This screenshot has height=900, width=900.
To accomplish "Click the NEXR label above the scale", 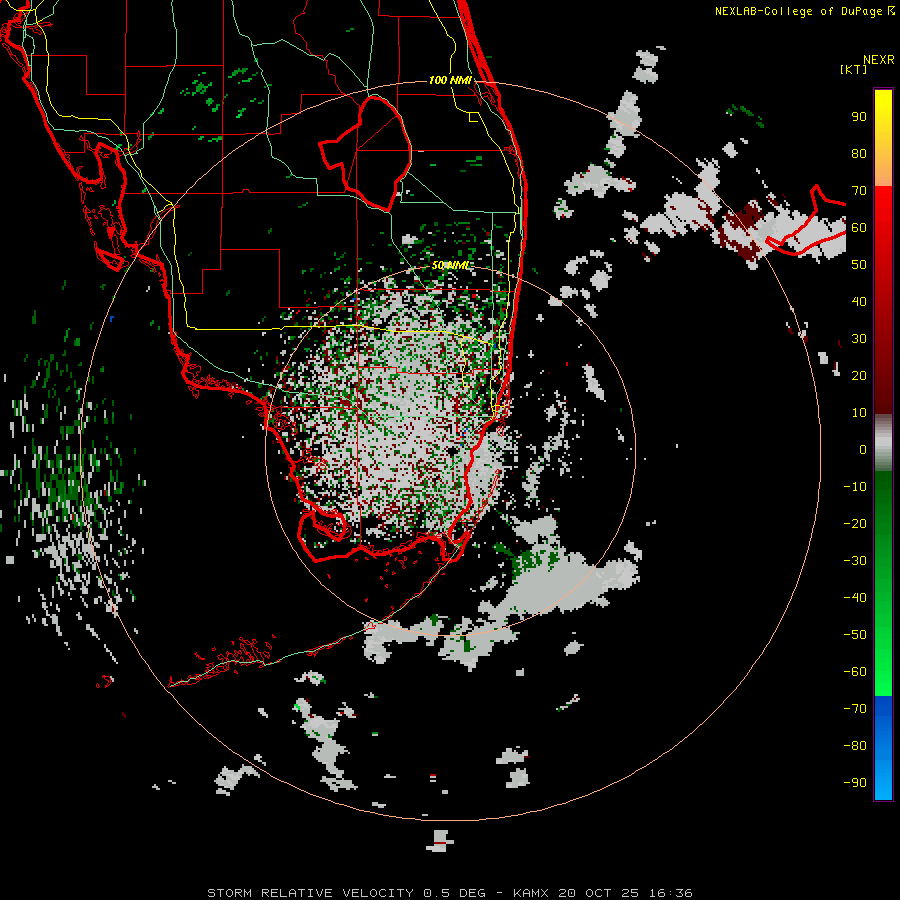I will pyautogui.click(x=878, y=60).
